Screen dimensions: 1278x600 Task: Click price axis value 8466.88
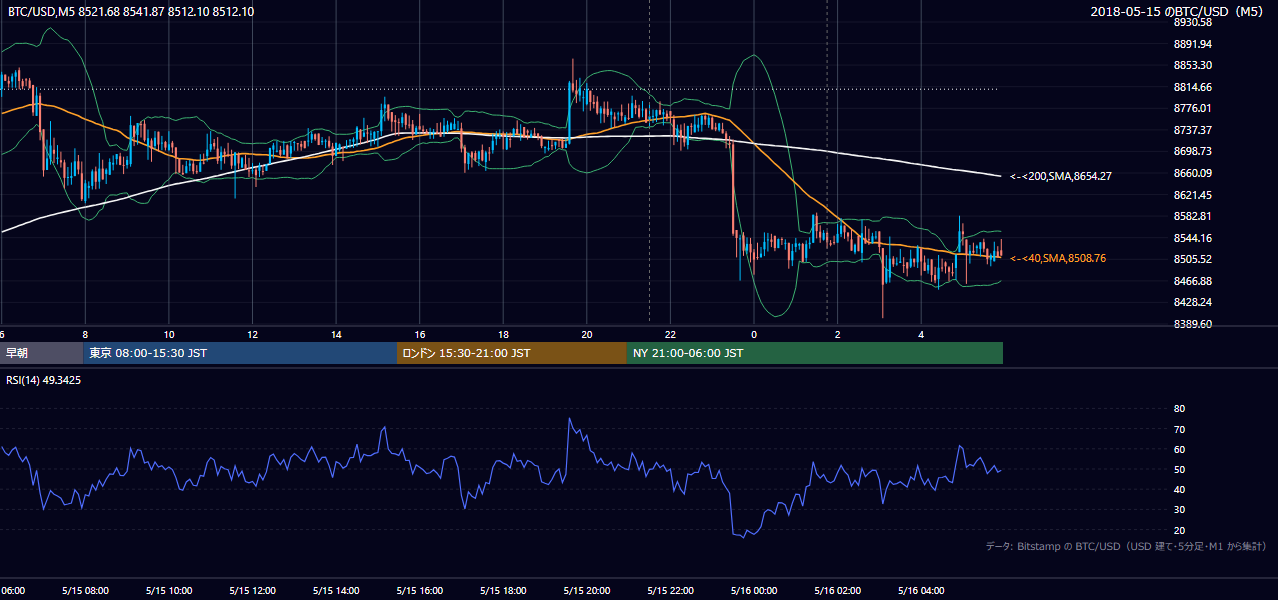[x=1192, y=281]
